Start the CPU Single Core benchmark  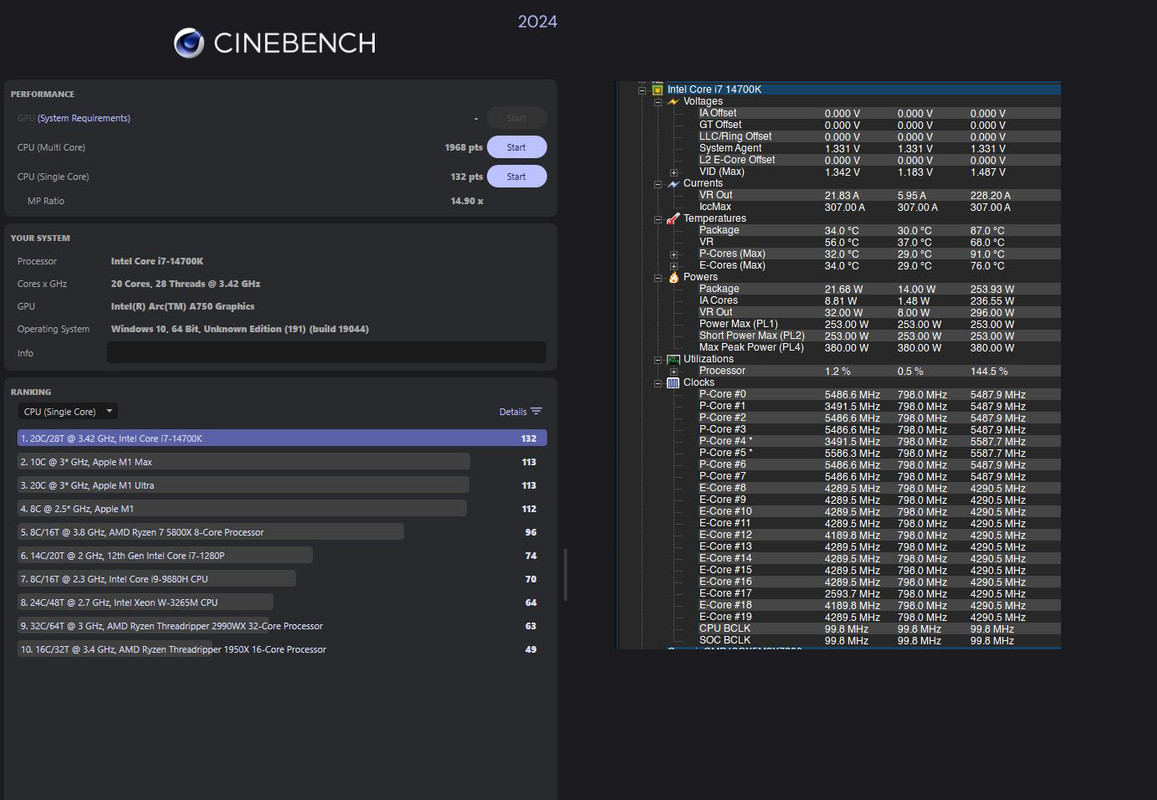tap(517, 176)
